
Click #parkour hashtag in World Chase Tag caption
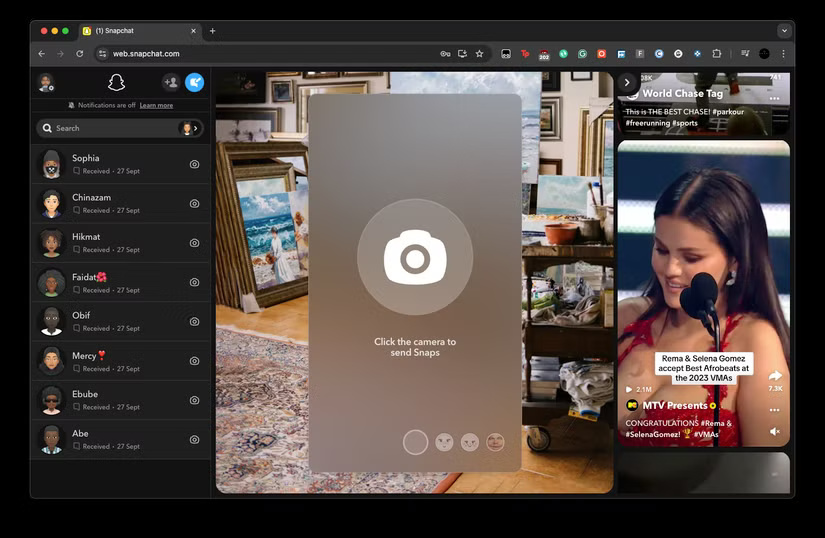728,112
